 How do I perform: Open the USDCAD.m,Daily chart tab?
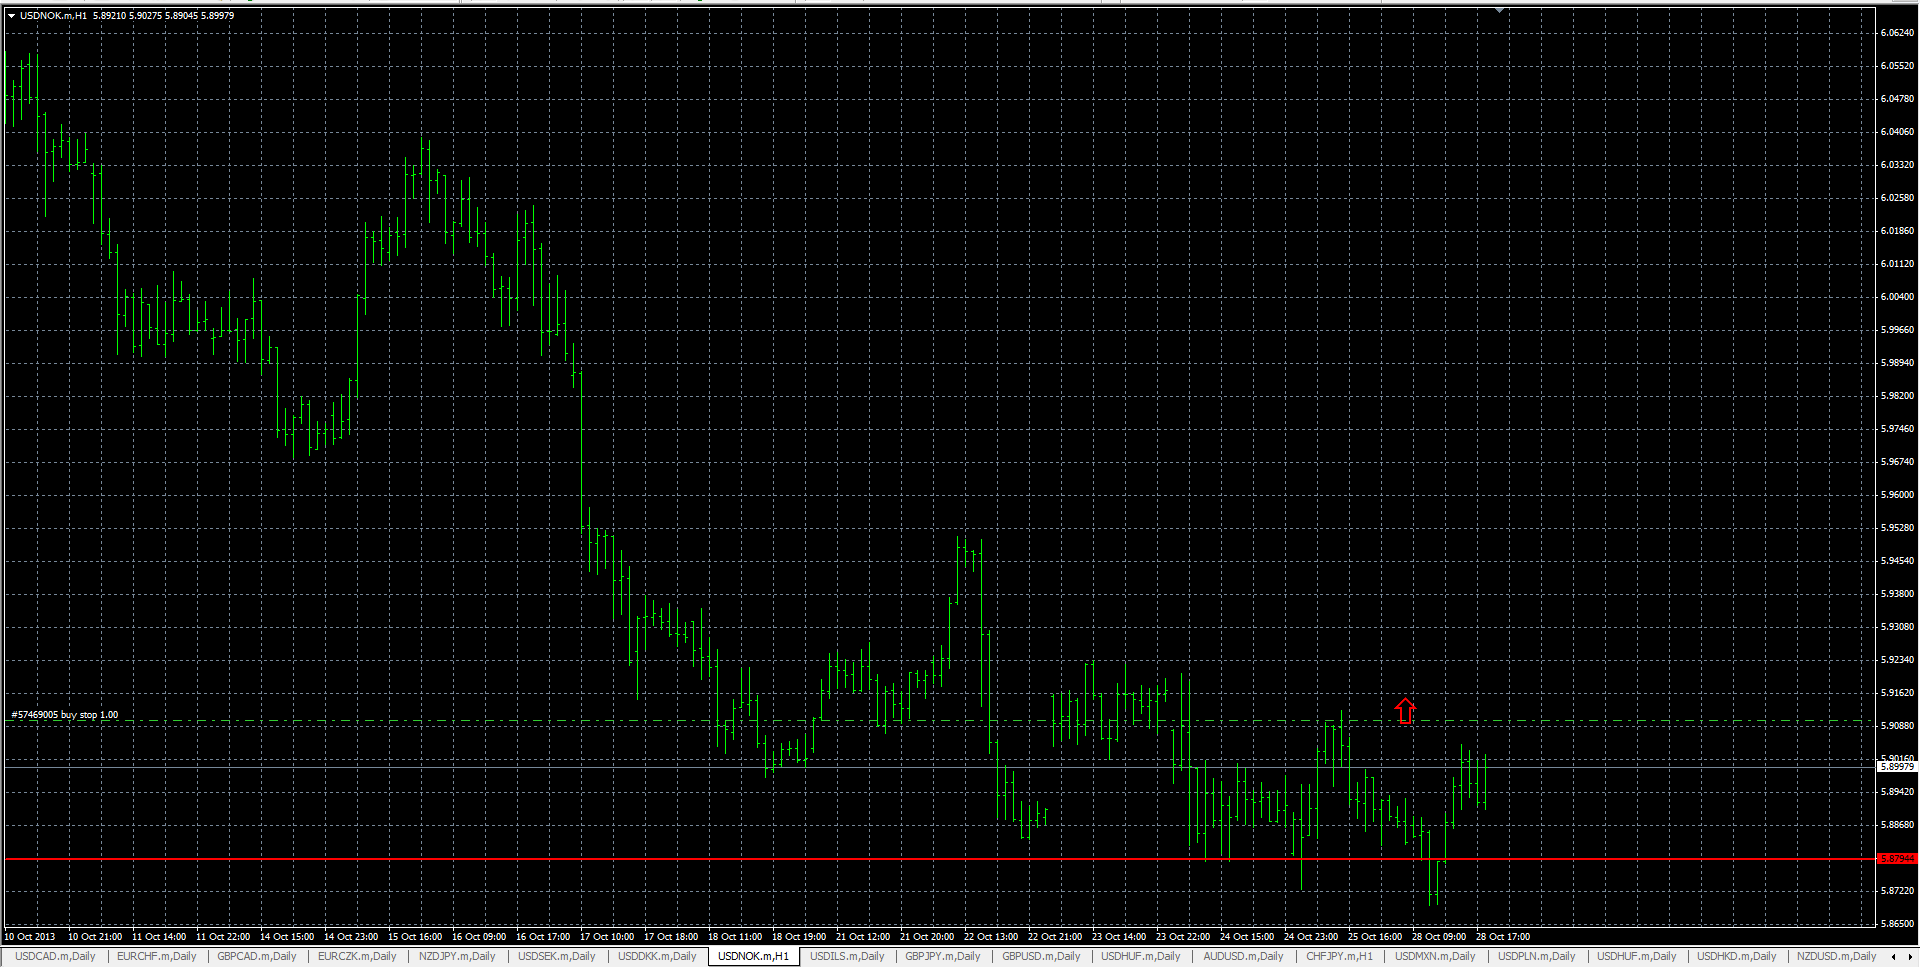[55, 957]
